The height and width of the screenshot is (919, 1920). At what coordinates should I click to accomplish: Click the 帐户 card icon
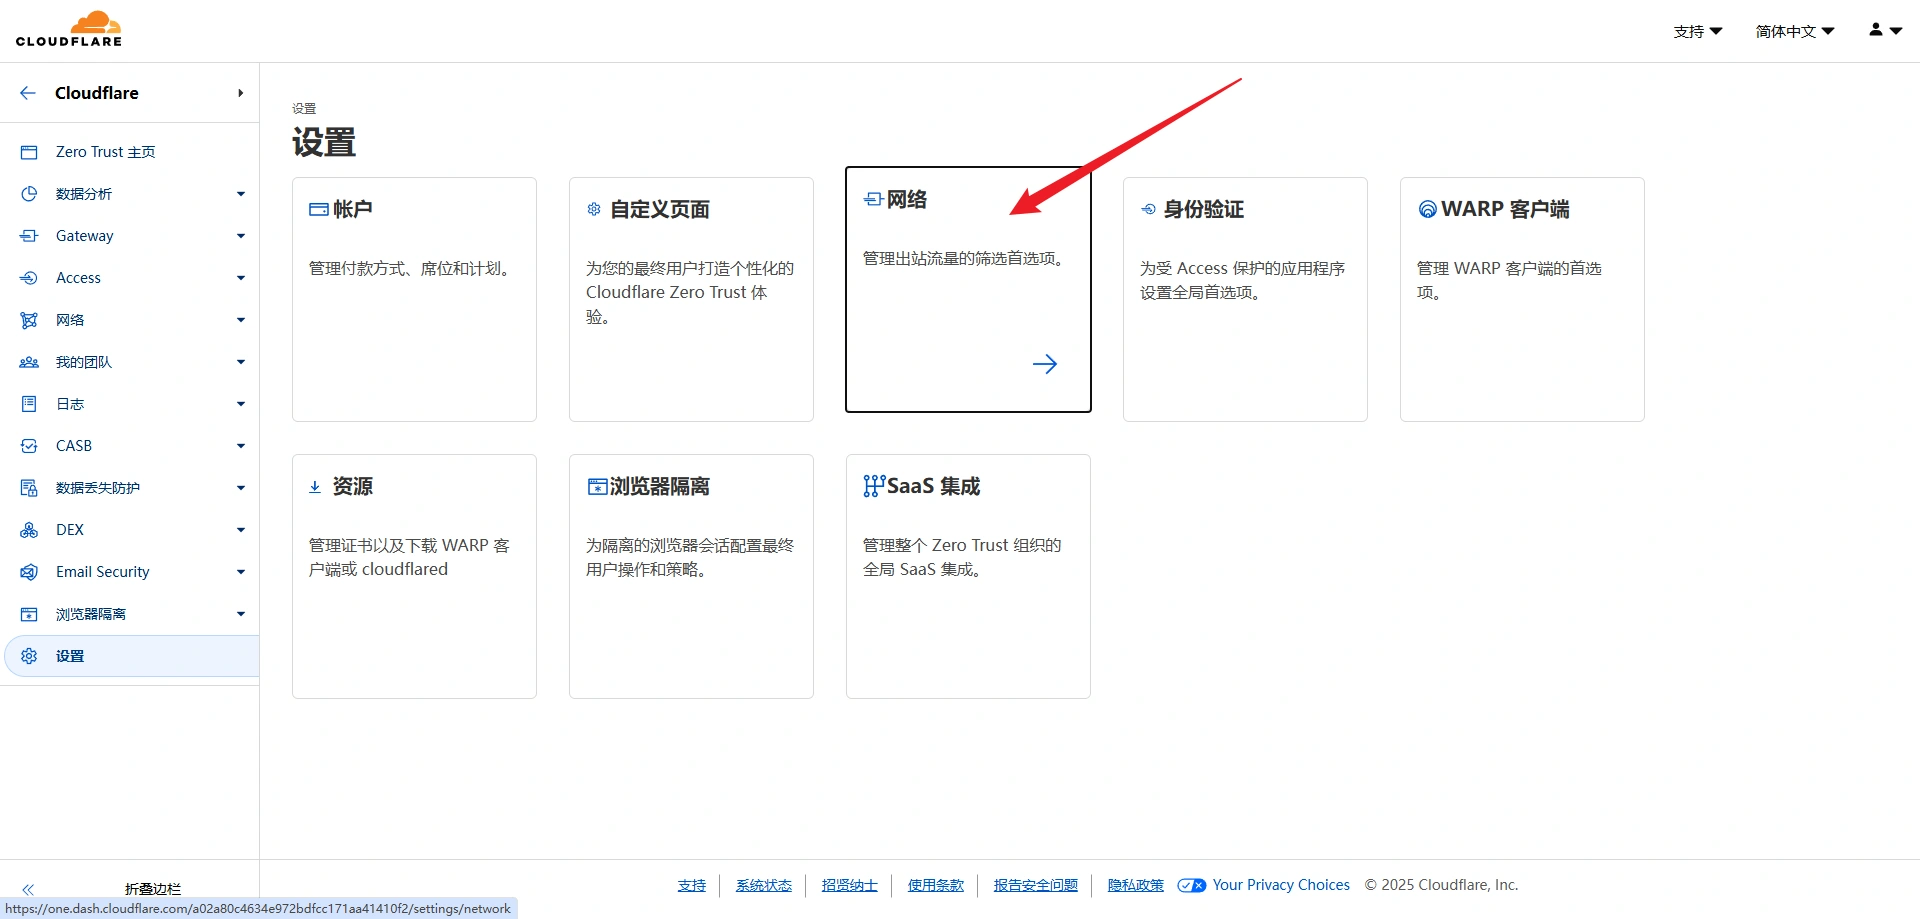coord(319,209)
